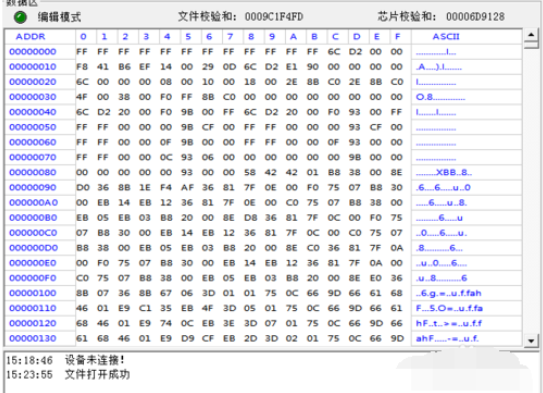Select the ASCII column header
543x393 pixels.
click(x=446, y=37)
